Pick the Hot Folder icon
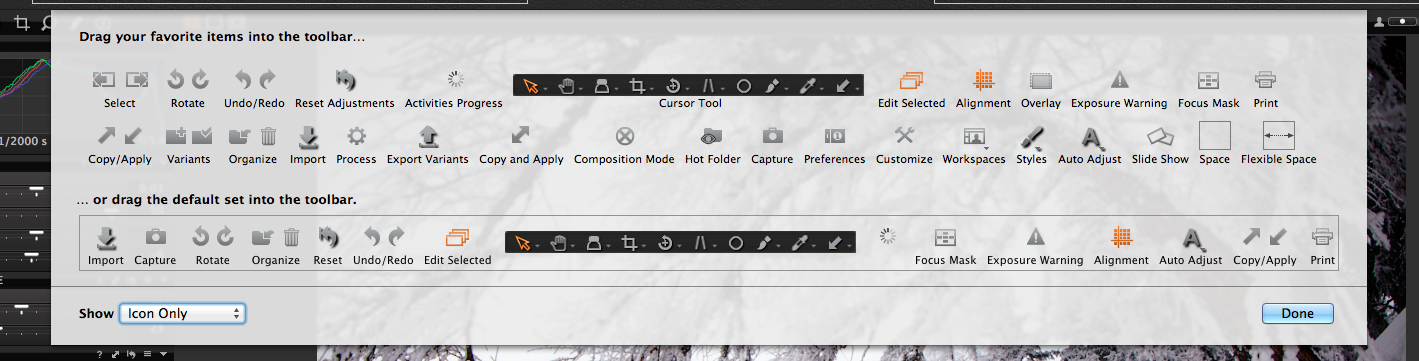The width and height of the screenshot is (1419, 361). pos(711,136)
